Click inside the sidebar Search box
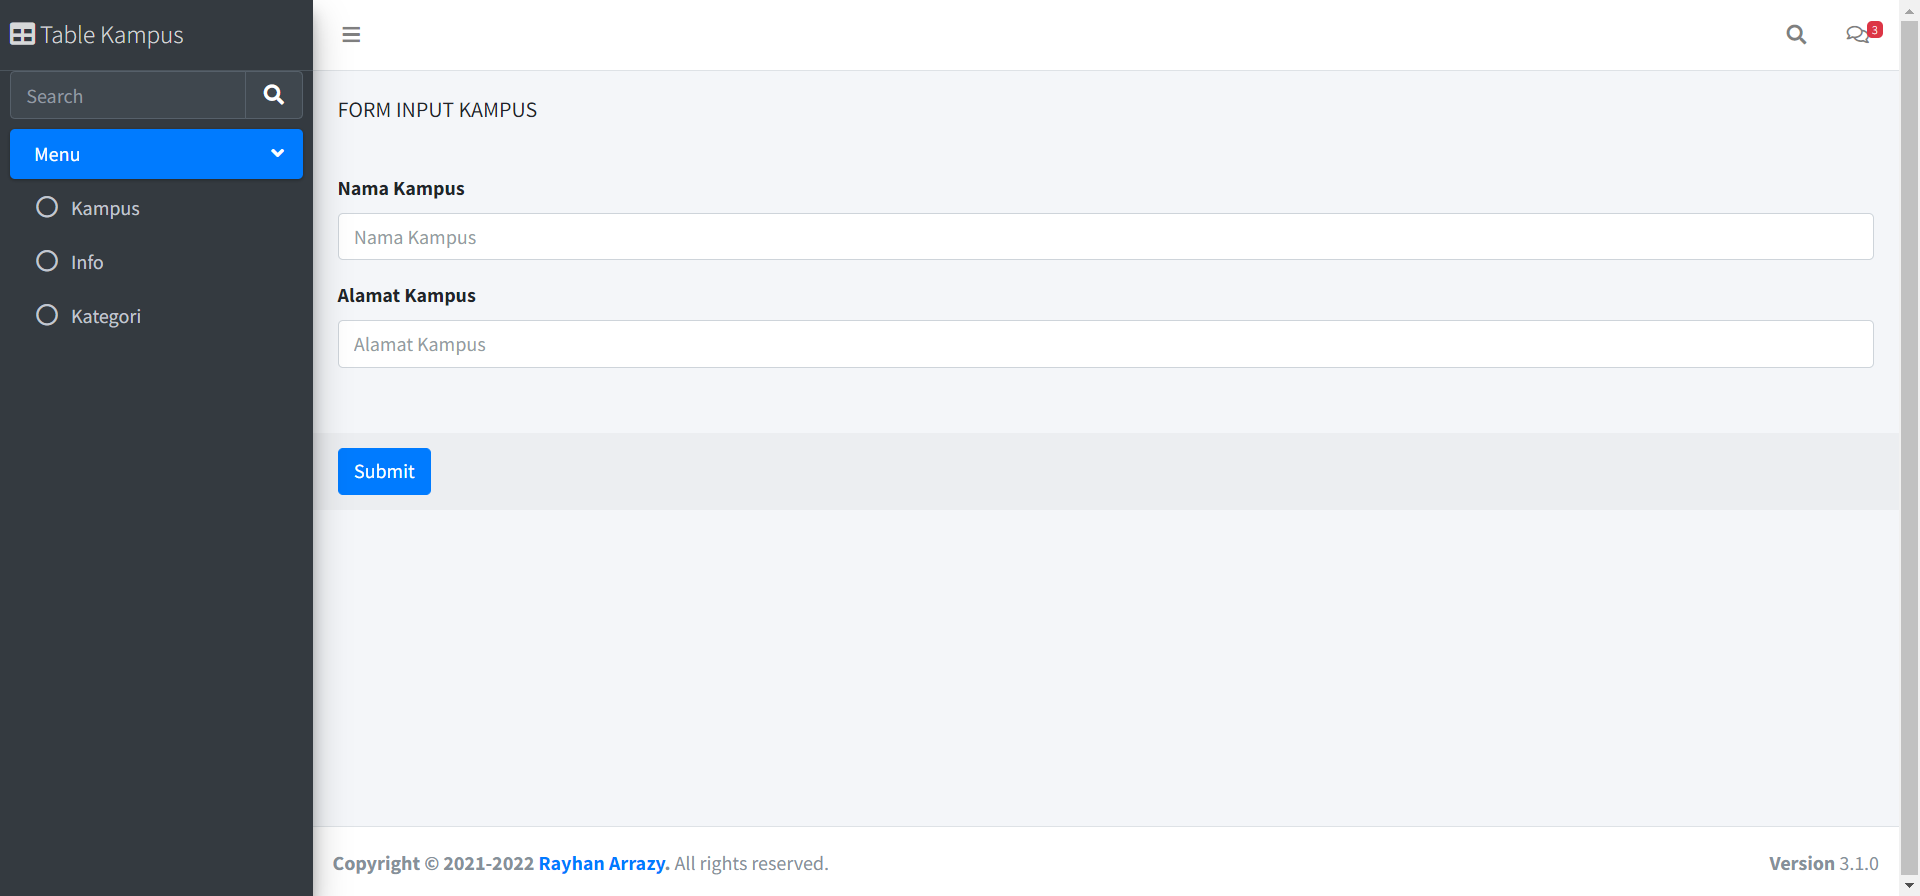The height and width of the screenshot is (896, 1920). coord(128,96)
